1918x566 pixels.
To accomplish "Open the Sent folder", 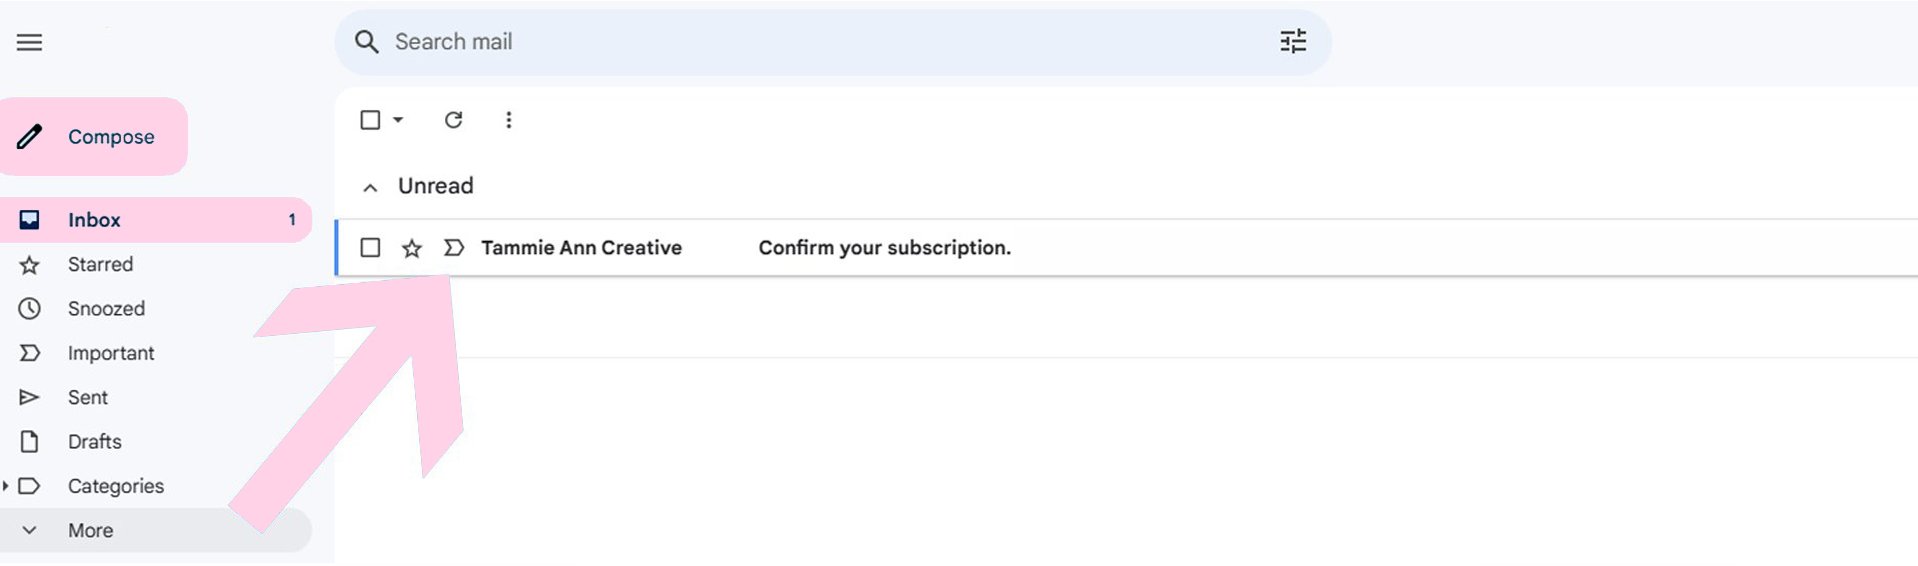I will click(88, 398).
